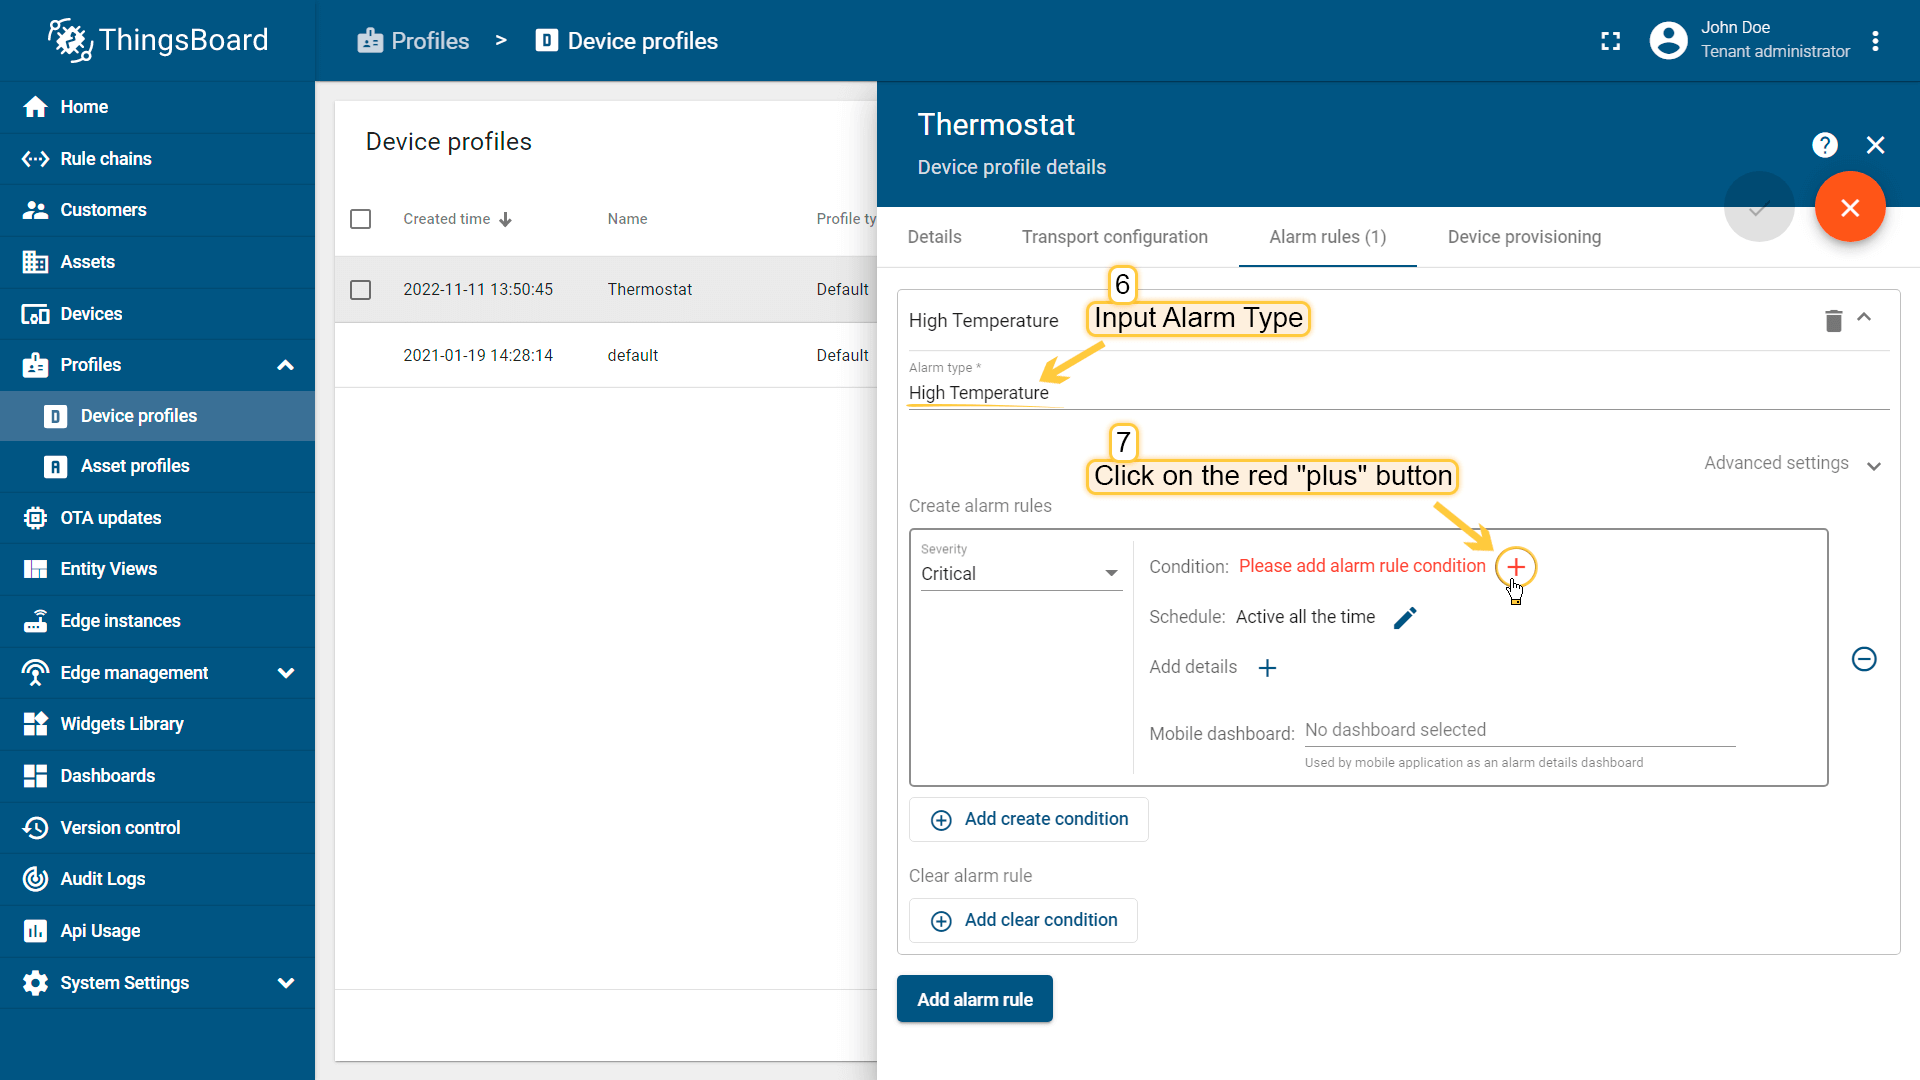Switch to Transport configuration tab

coord(1114,237)
